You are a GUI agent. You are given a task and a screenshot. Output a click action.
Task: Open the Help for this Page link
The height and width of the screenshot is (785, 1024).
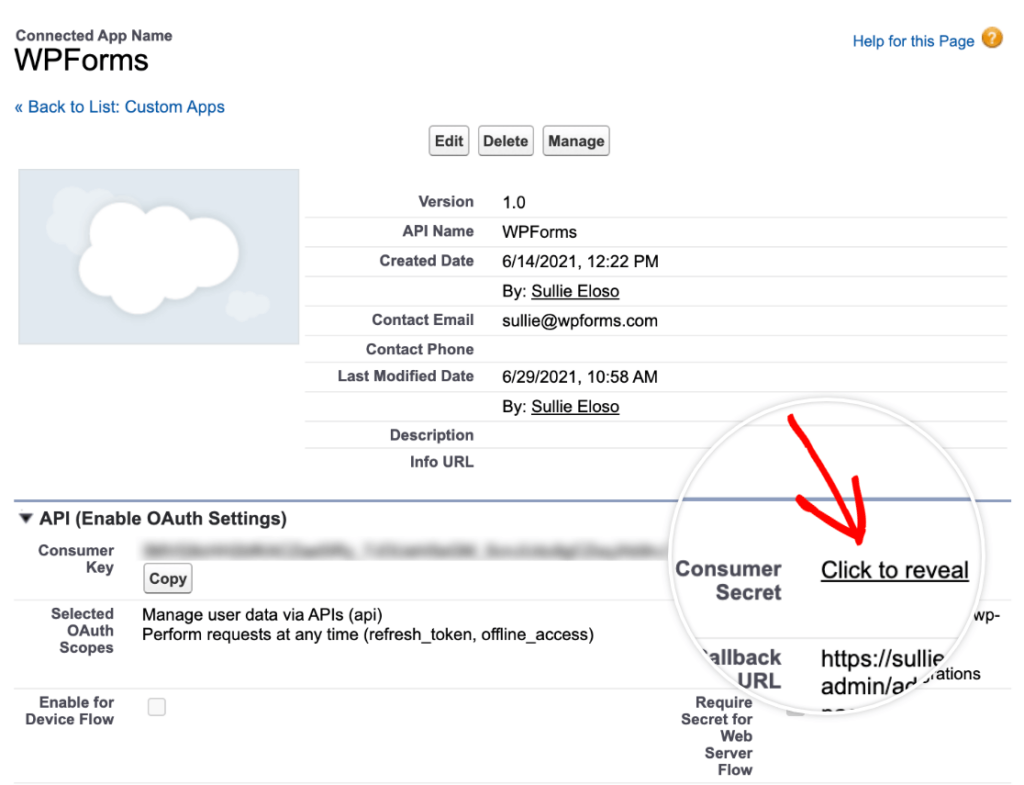tap(913, 40)
